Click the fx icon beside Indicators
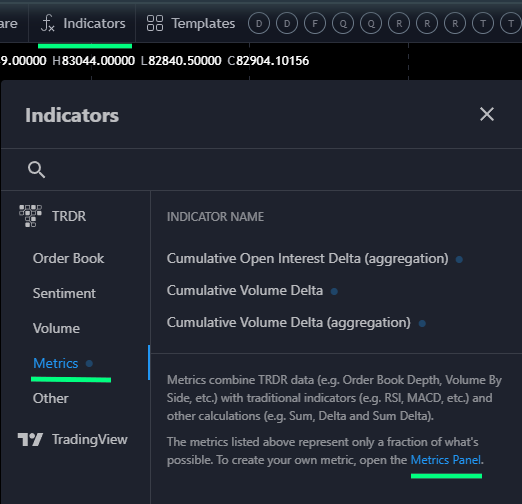522x504 pixels. [x=47, y=23]
